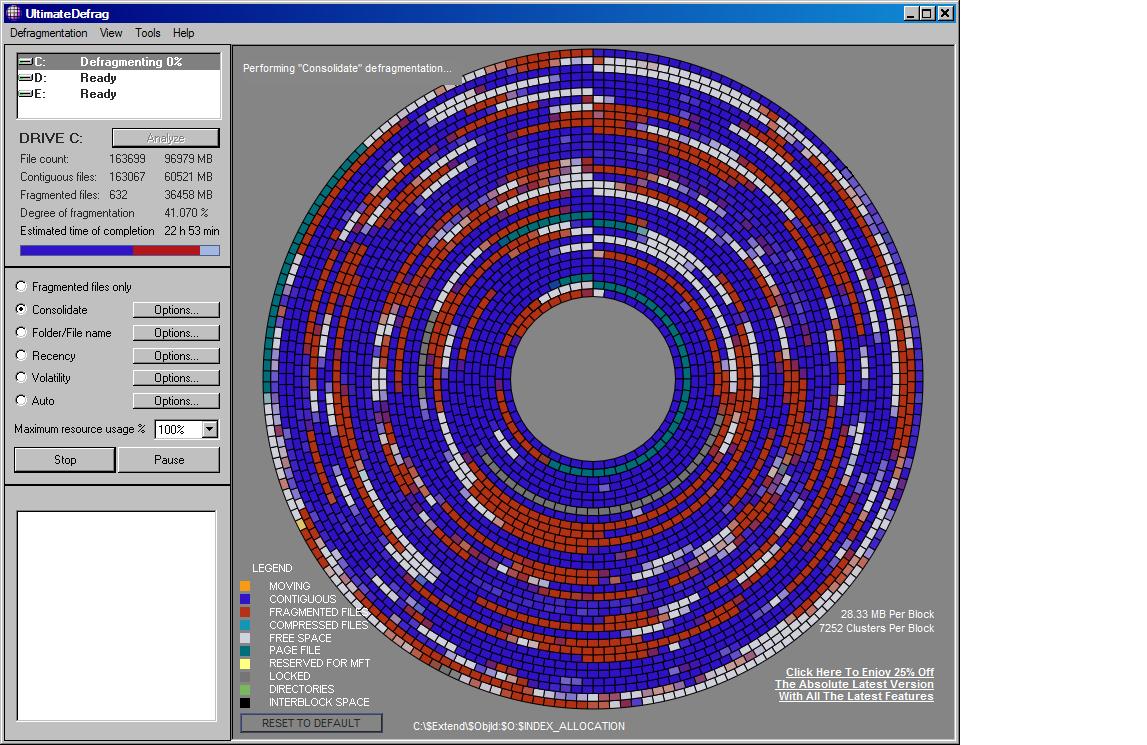
Task: Select the C: drive icon in drive list
Action: point(25,61)
